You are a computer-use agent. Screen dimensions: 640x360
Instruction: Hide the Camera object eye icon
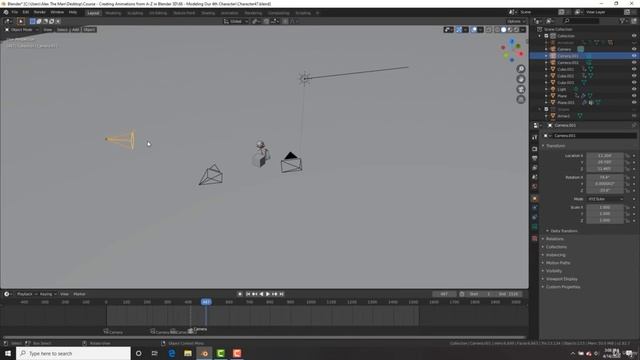pyautogui.click(x=634, y=49)
